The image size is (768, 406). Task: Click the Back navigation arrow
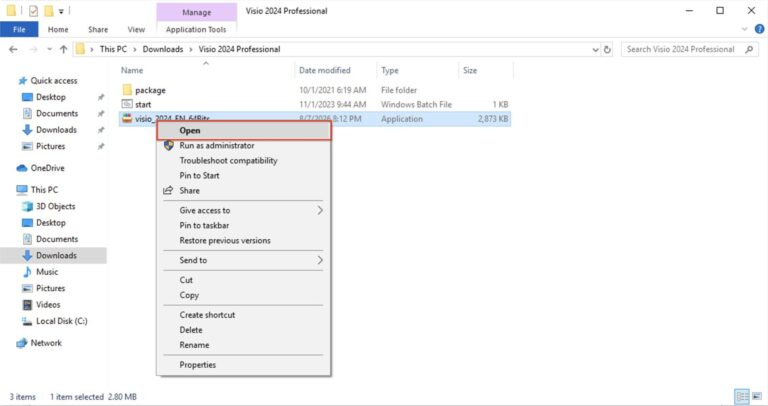pyautogui.click(x=13, y=49)
